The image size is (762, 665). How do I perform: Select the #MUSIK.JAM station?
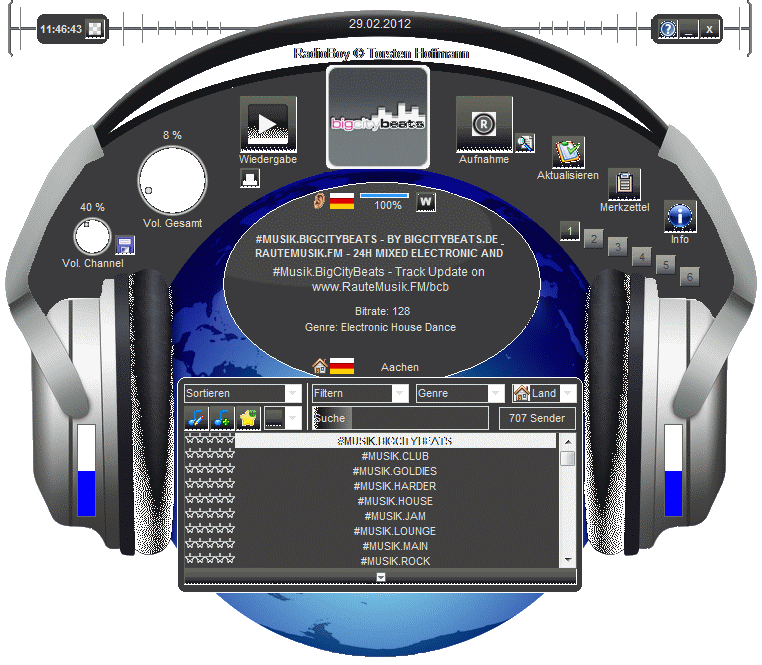[395, 516]
